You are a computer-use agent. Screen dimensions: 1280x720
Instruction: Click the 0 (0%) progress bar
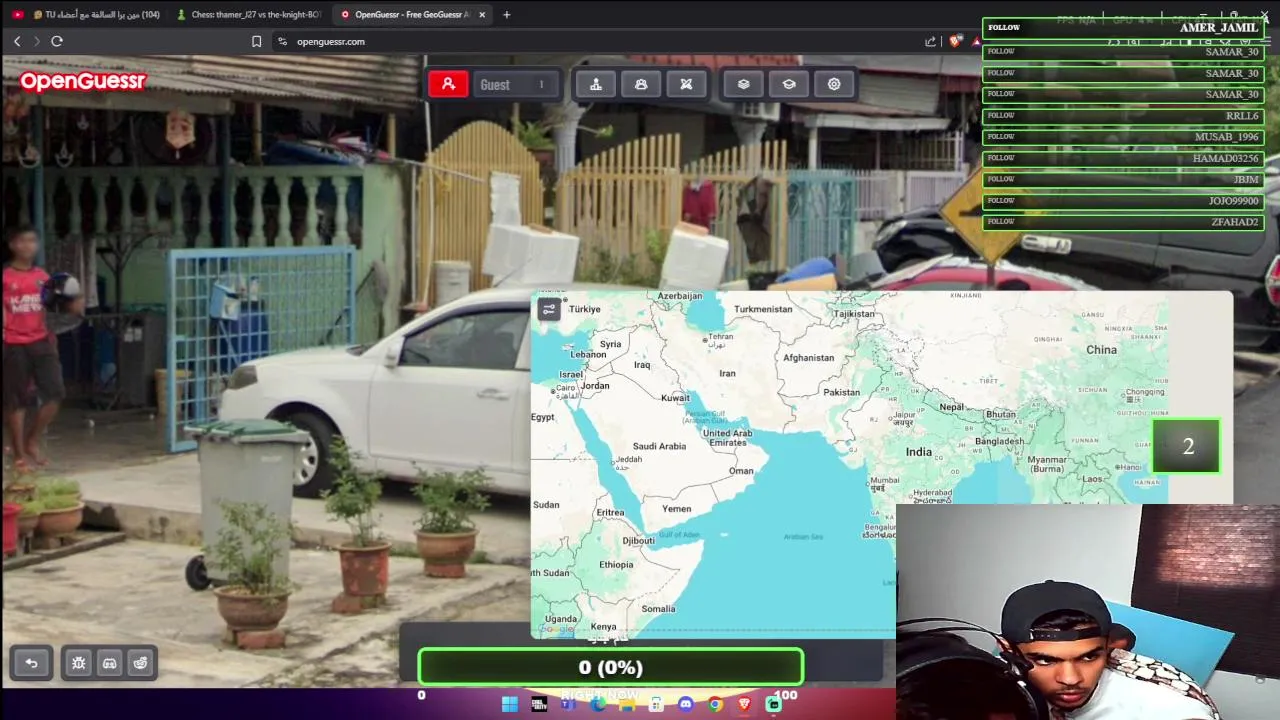coord(610,667)
